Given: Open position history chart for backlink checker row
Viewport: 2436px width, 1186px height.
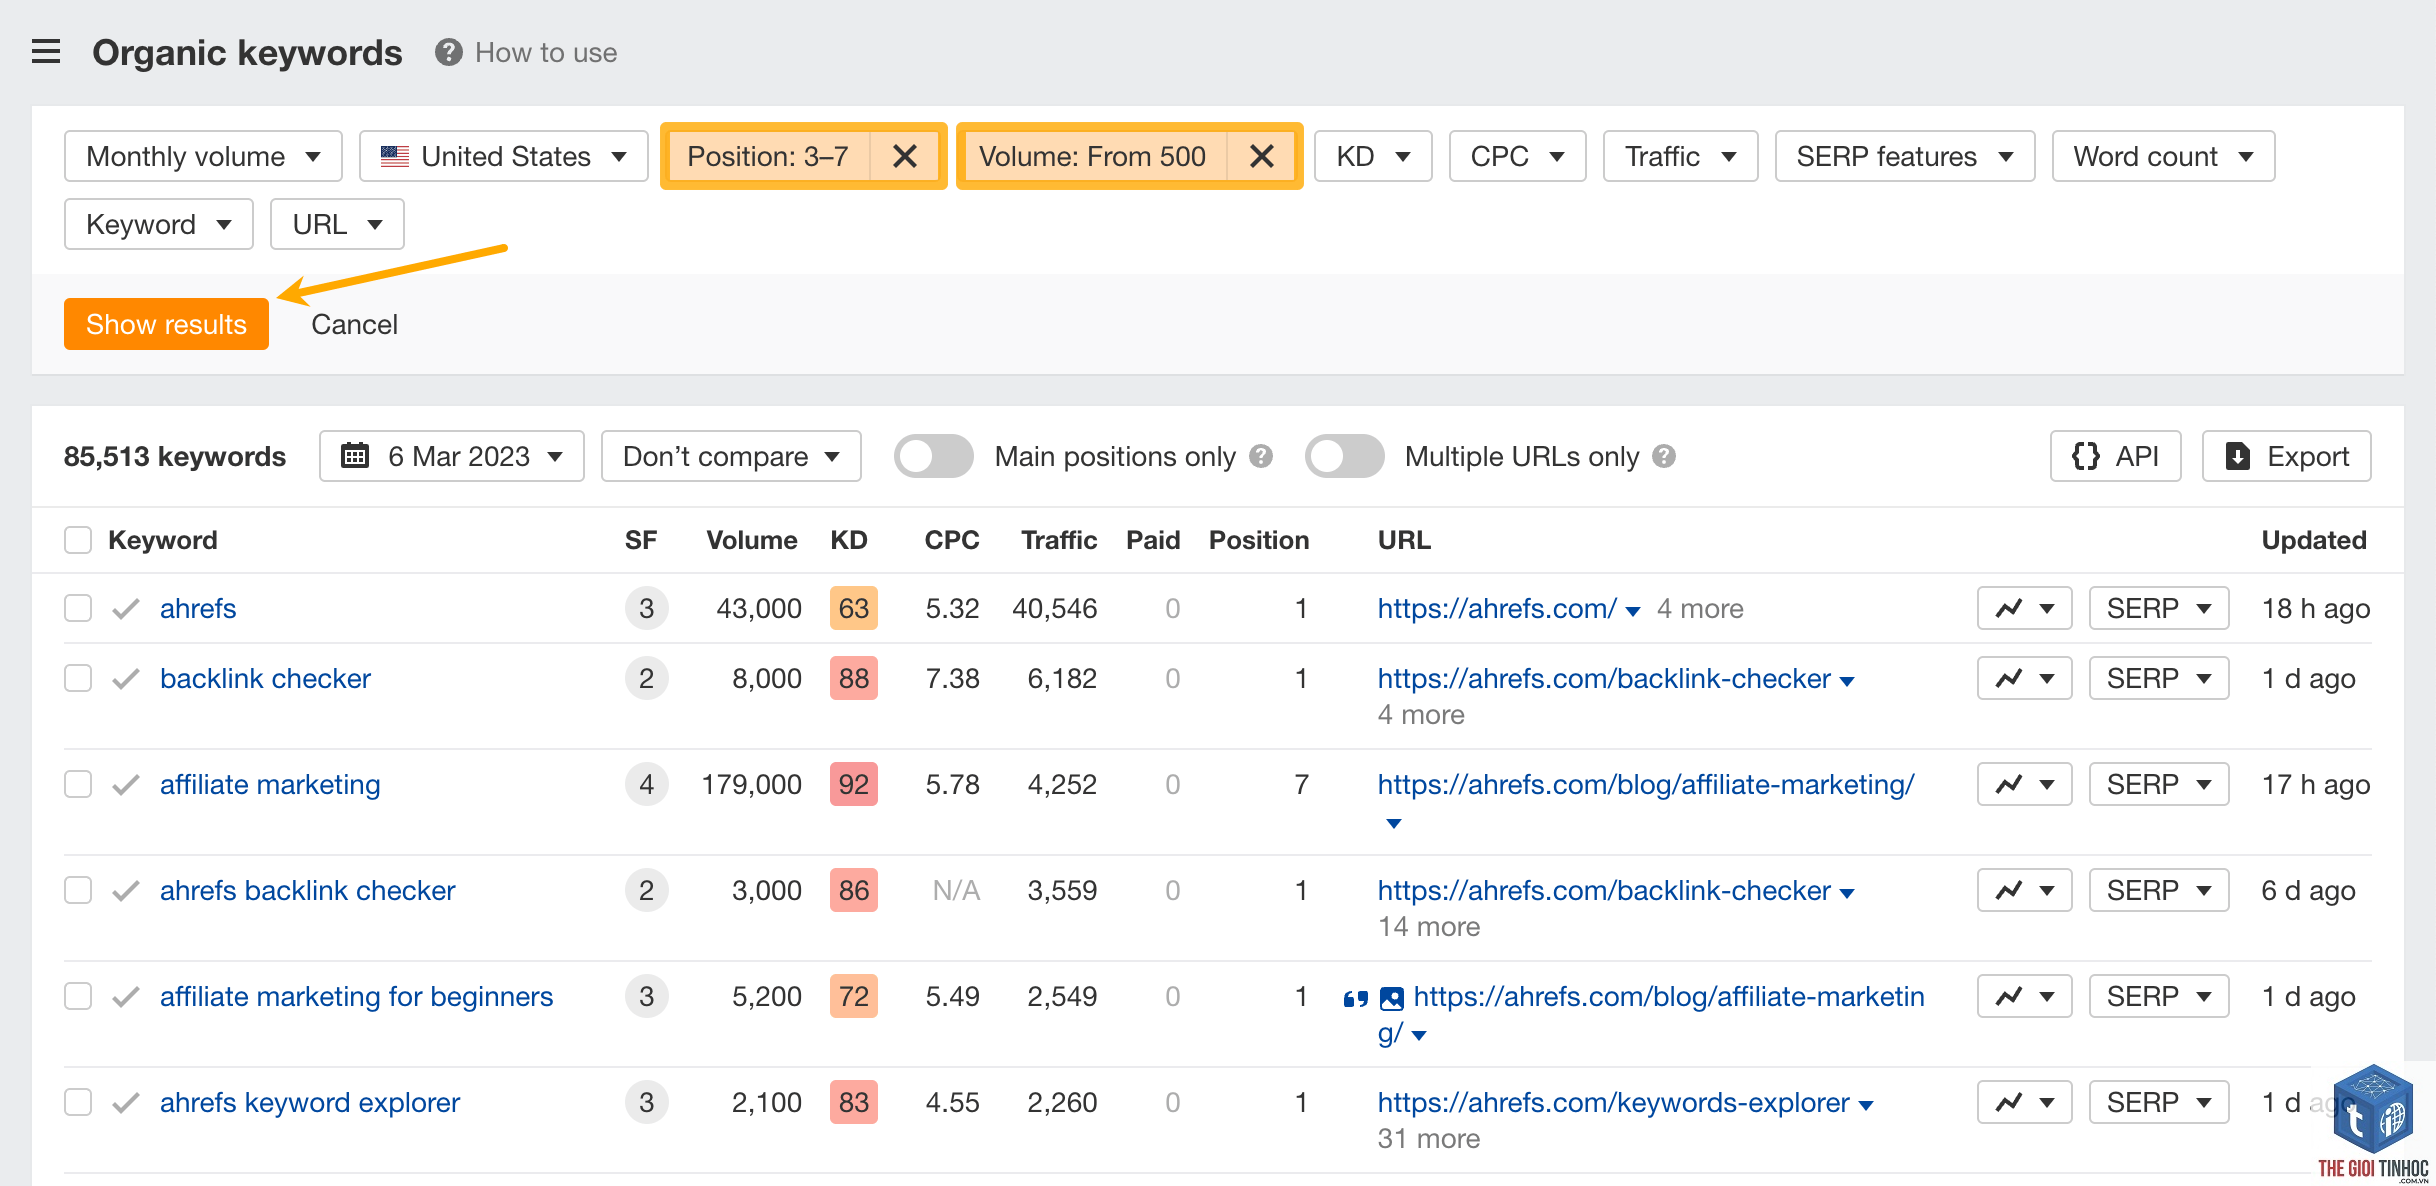Looking at the screenshot, I should pyautogui.click(x=2024, y=678).
